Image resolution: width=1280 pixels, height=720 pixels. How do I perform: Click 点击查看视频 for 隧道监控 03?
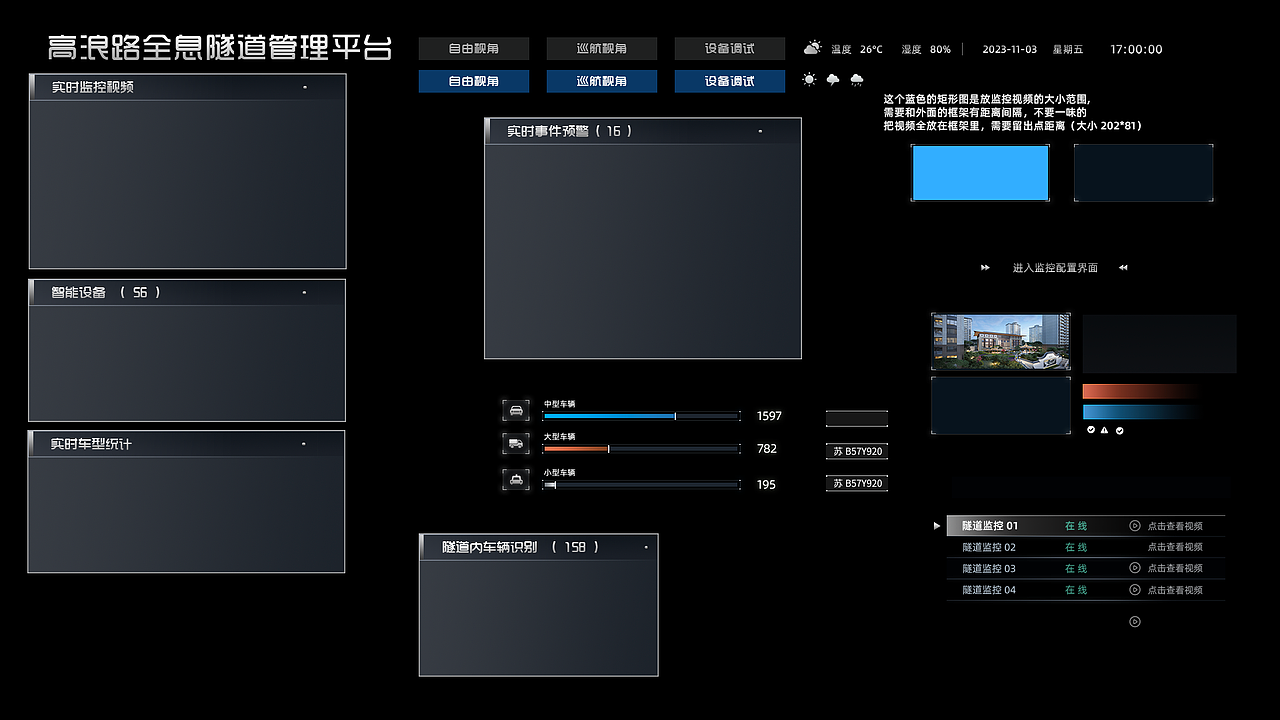click(1175, 568)
